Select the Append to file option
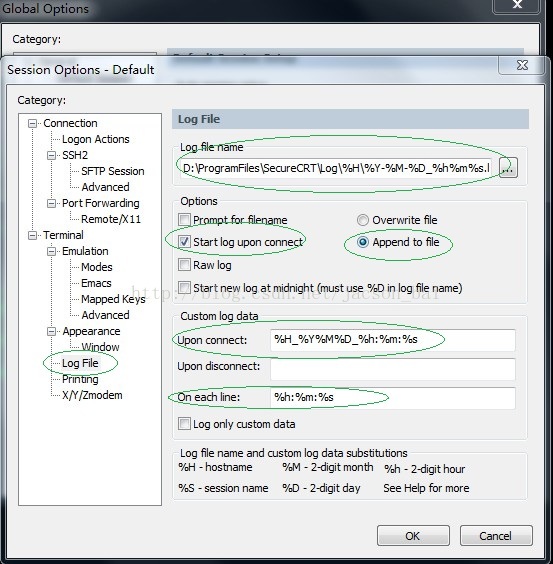 (x=363, y=242)
